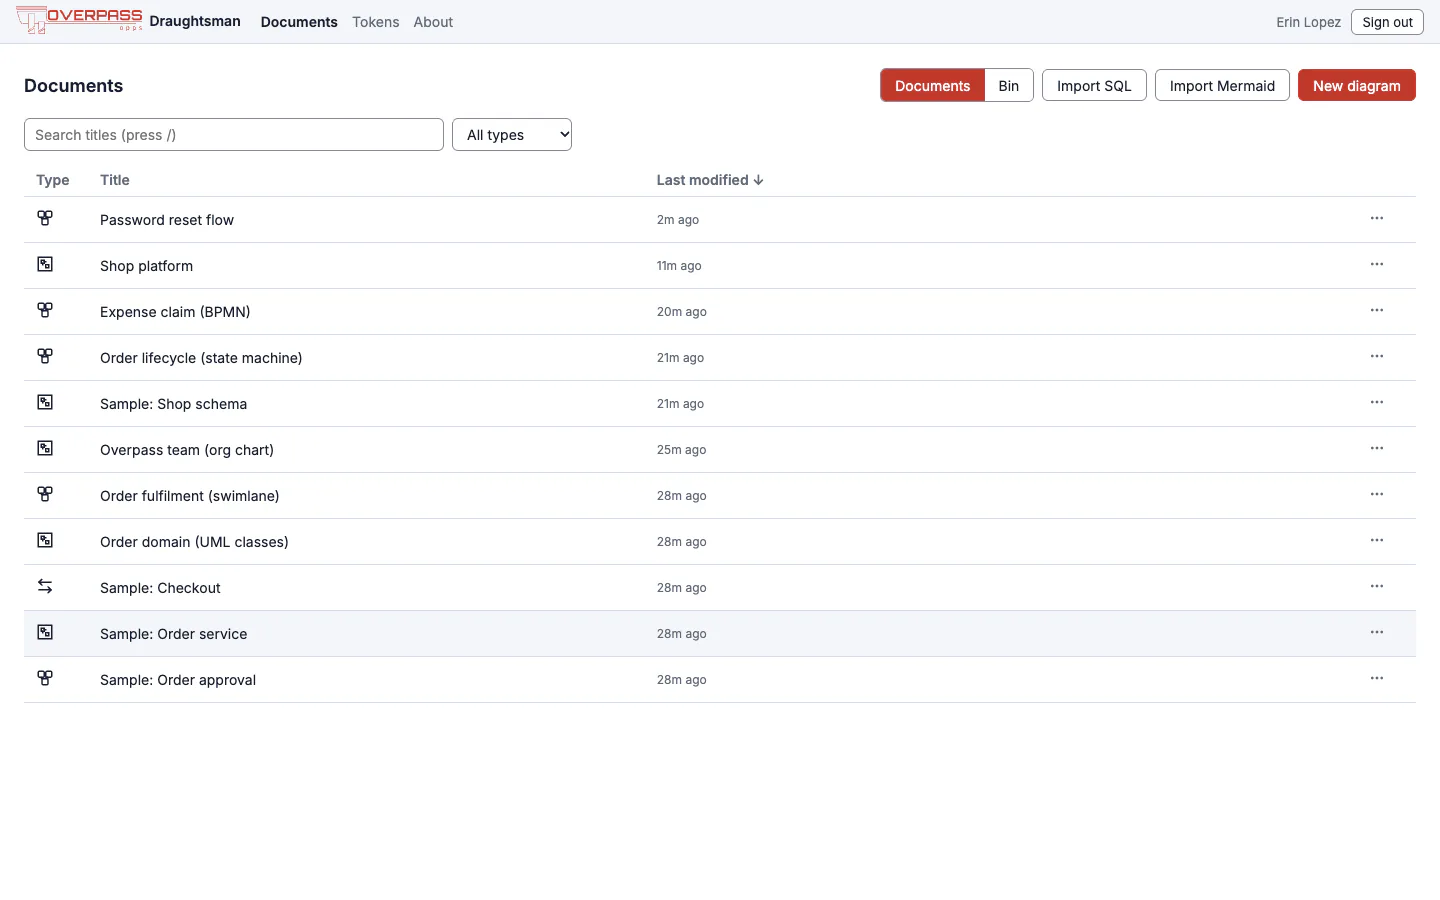Click the Draughtsman app name

tap(195, 21)
